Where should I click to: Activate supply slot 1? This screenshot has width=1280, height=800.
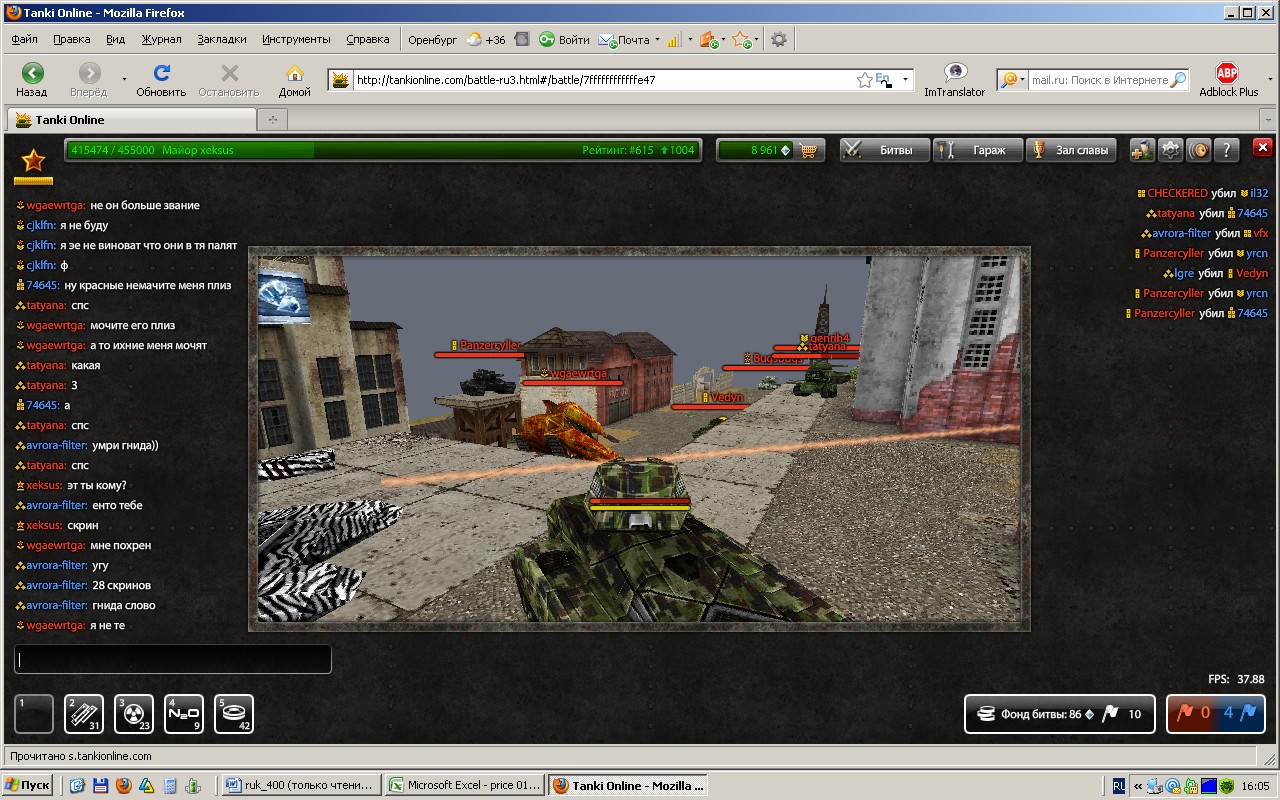(34, 714)
